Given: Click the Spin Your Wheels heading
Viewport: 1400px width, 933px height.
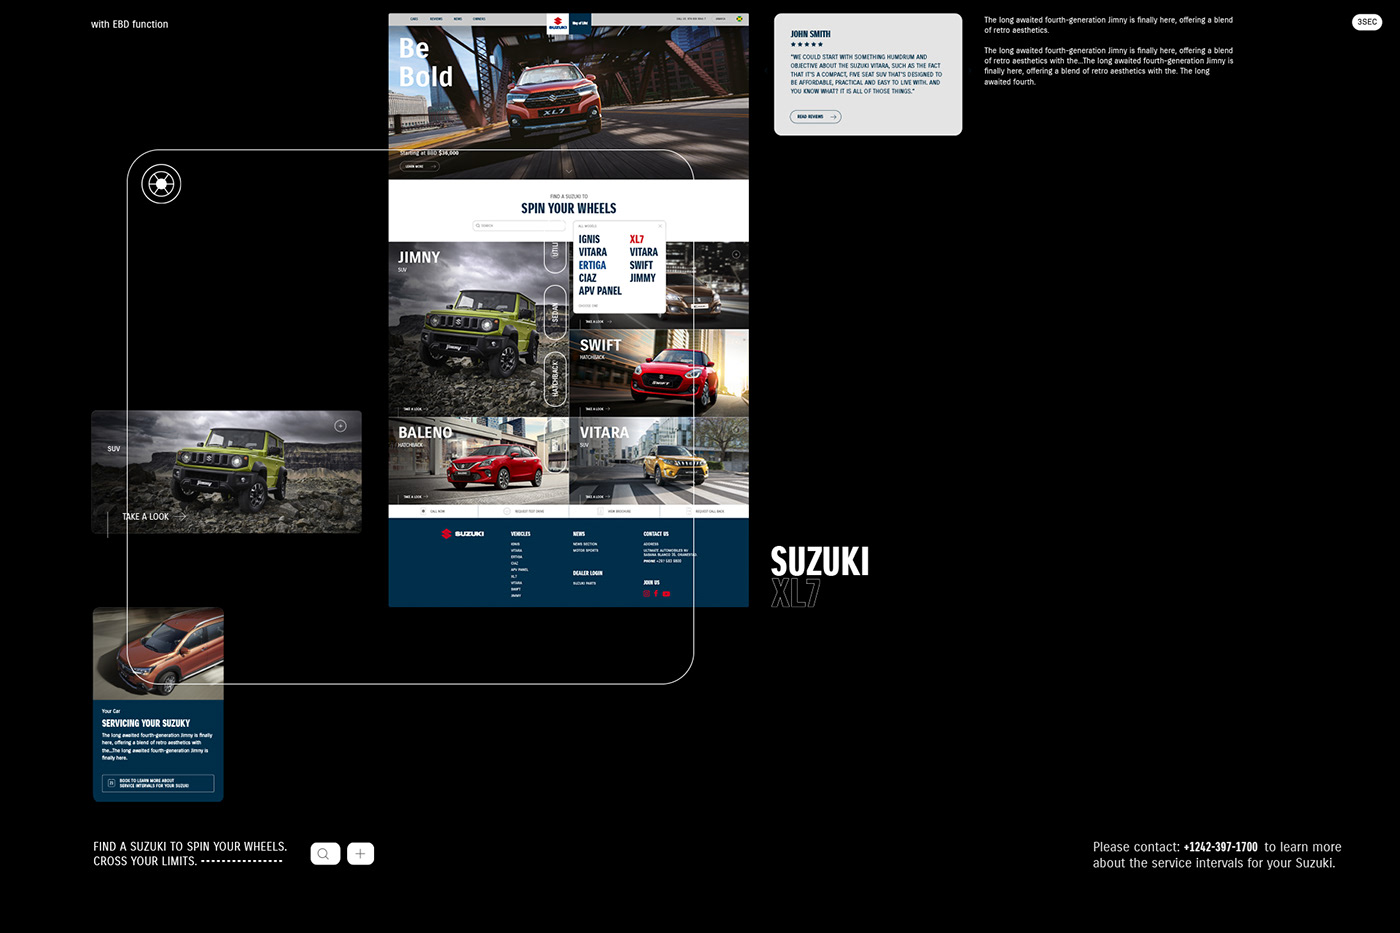Looking at the screenshot, I should click(568, 208).
